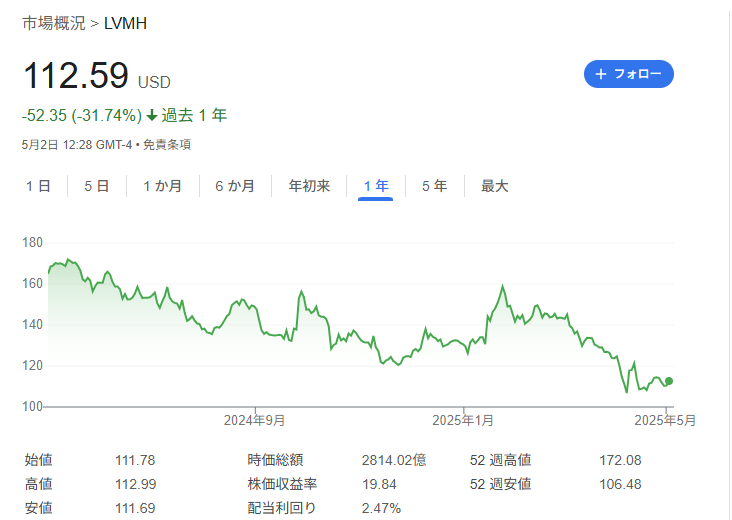Image resolution: width=732 pixels, height=520 pixels.
Task: Click the green current-price dot on chart
Action: (669, 381)
